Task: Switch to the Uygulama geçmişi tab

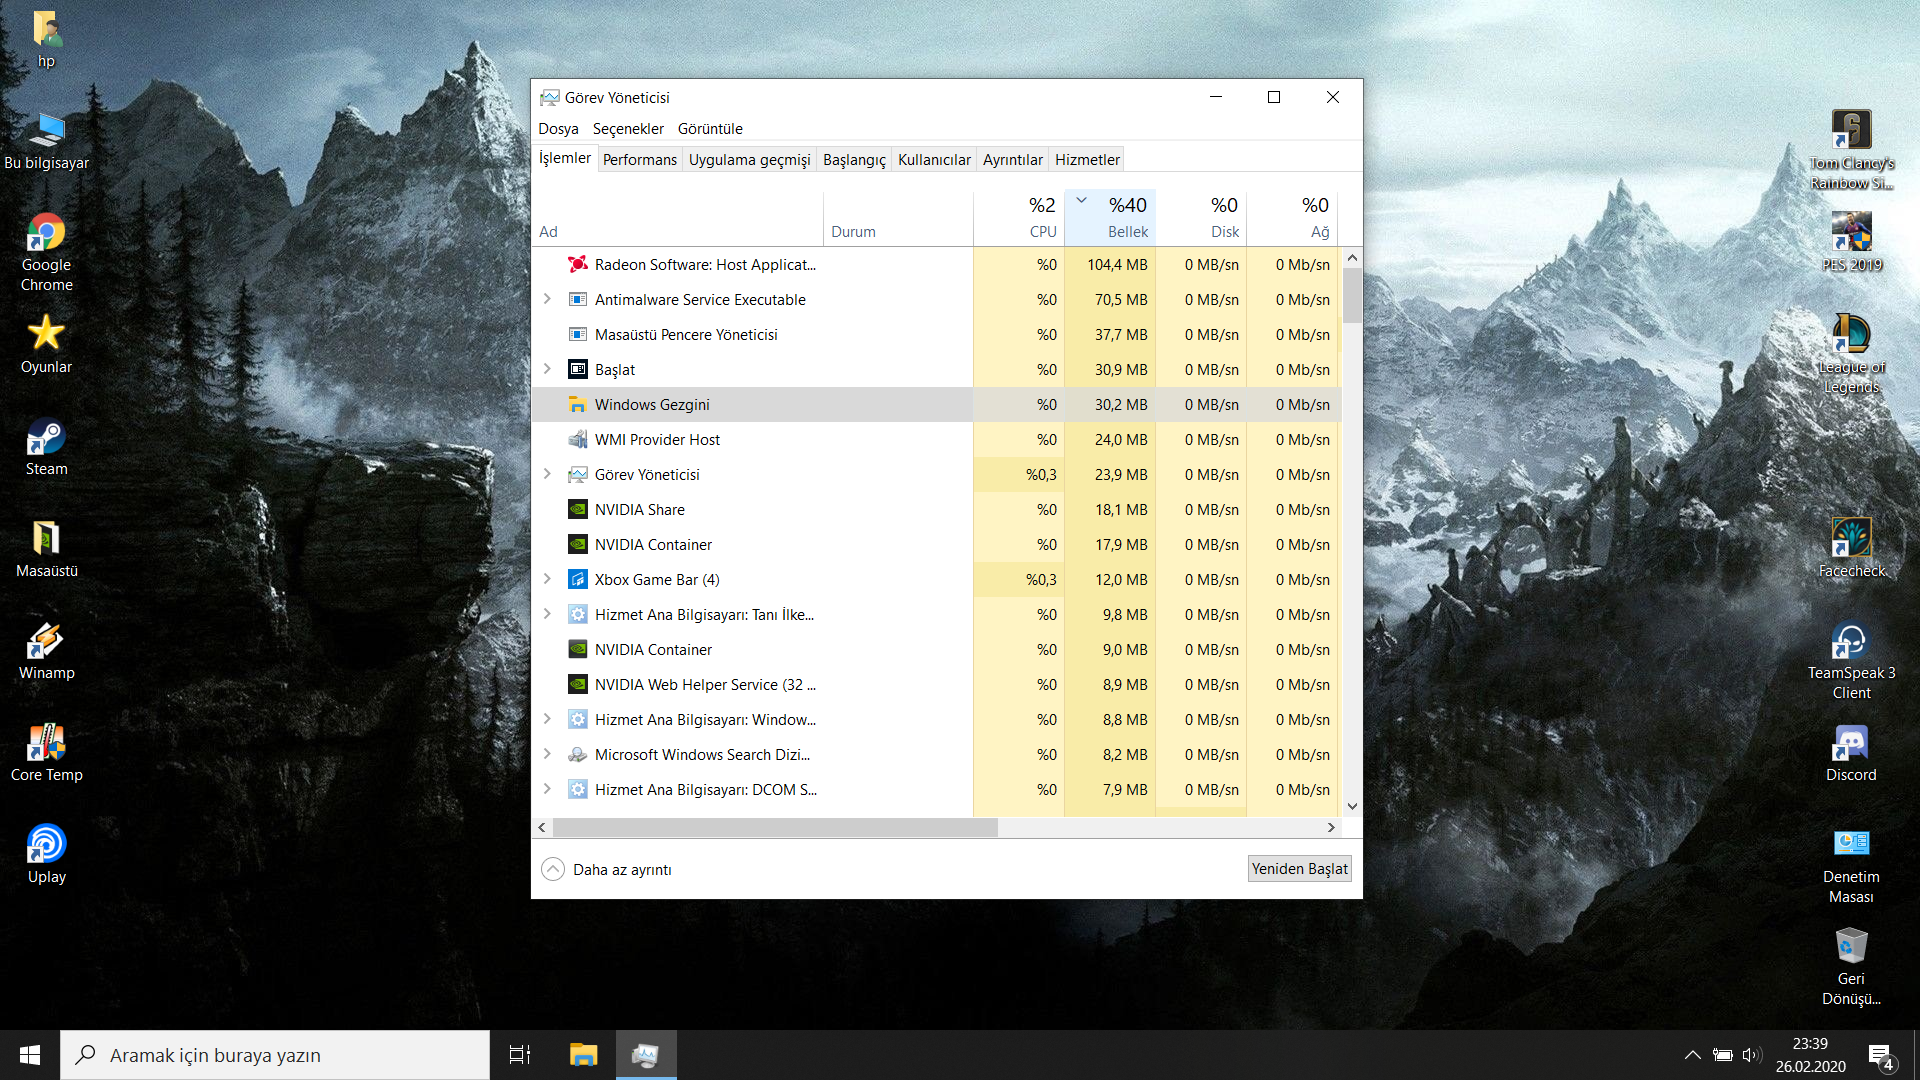Action: 750,160
